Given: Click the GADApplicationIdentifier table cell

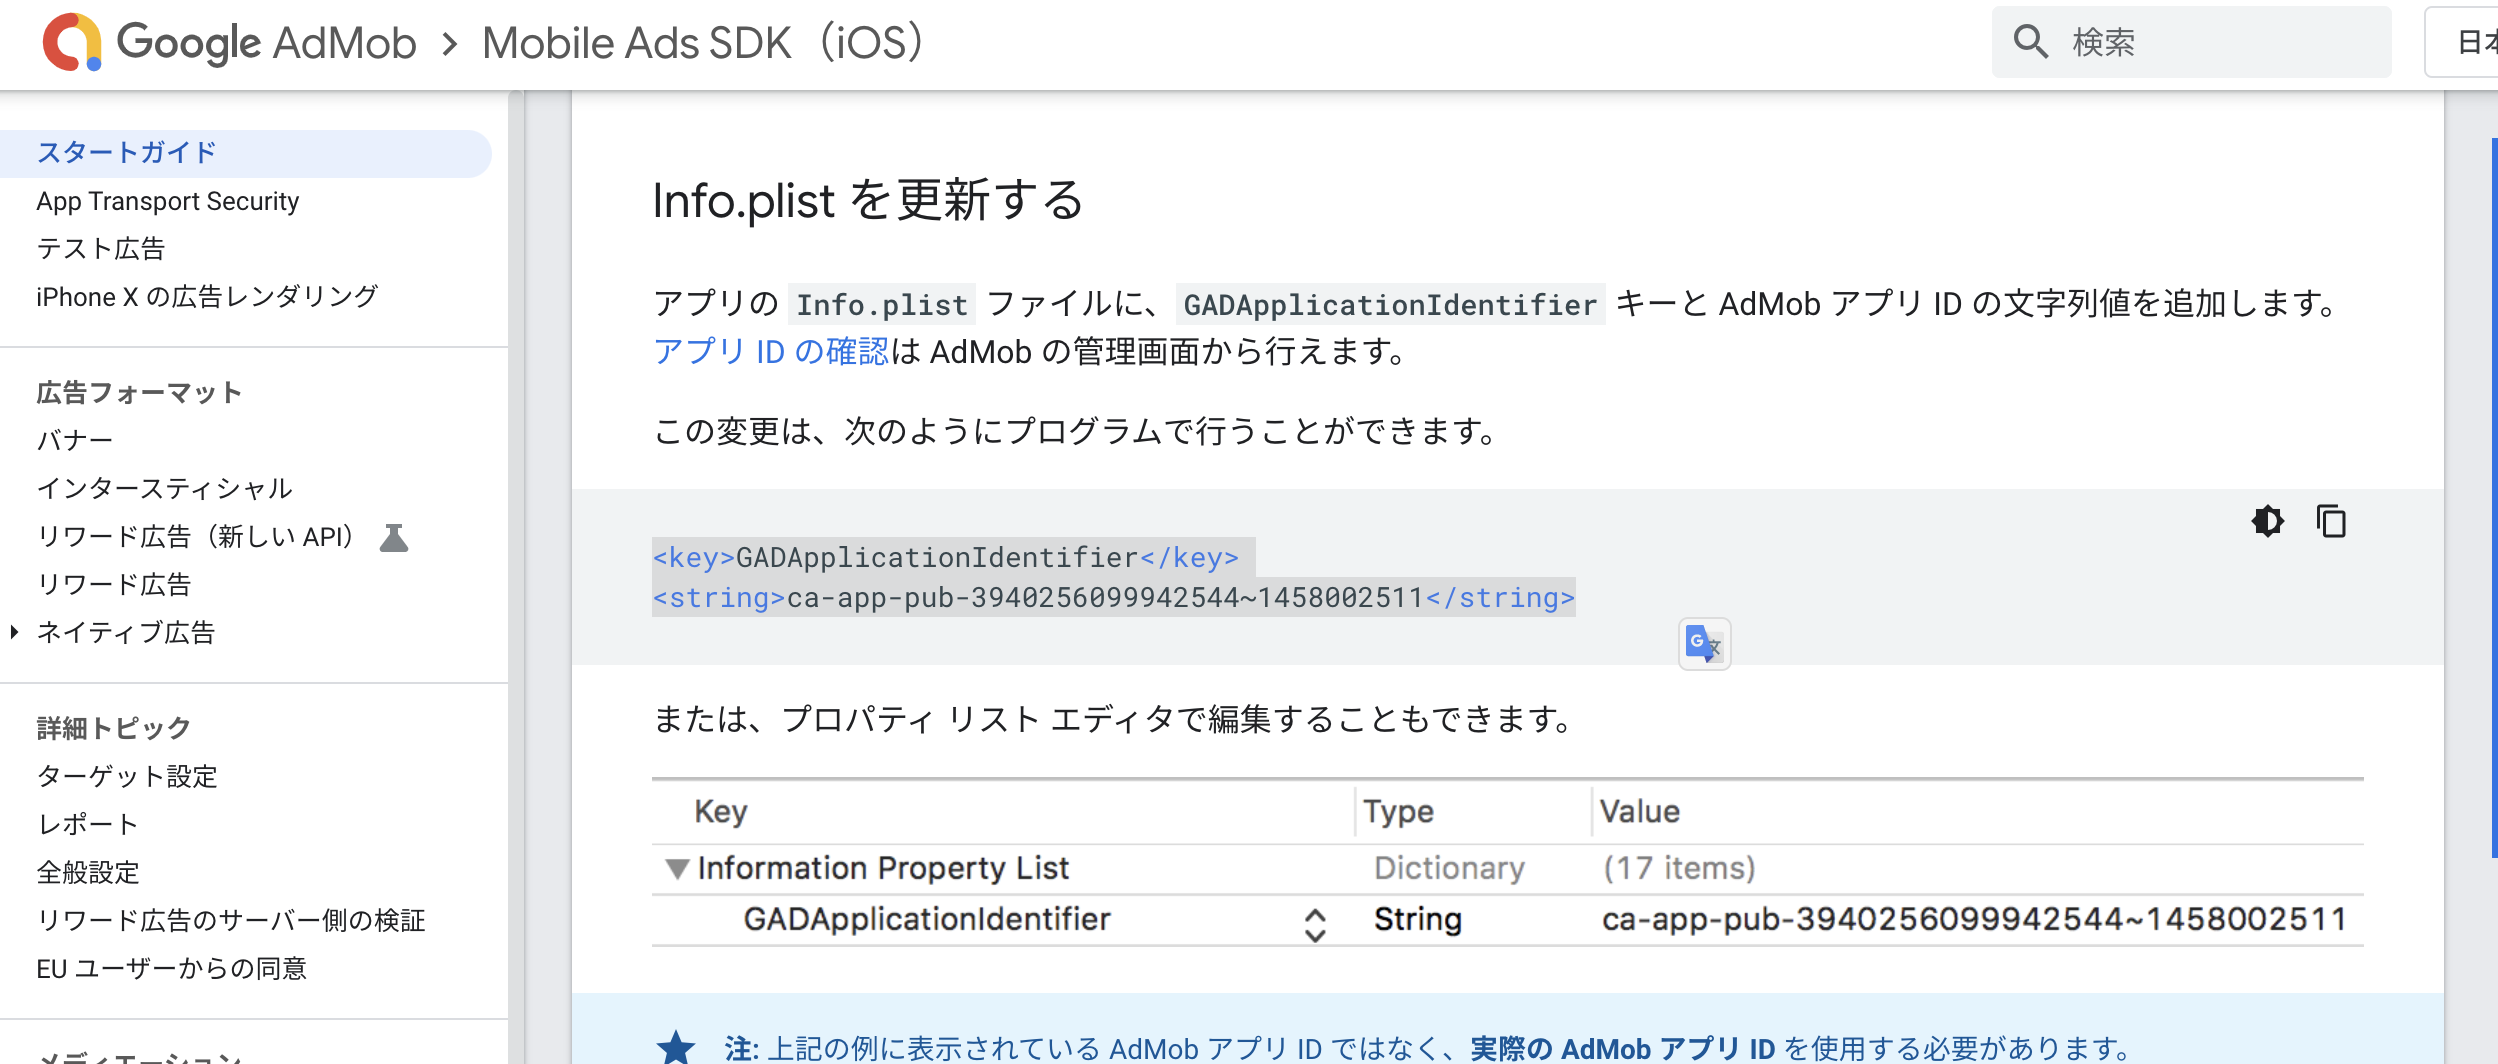Looking at the screenshot, I should click(x=927, y=919).
